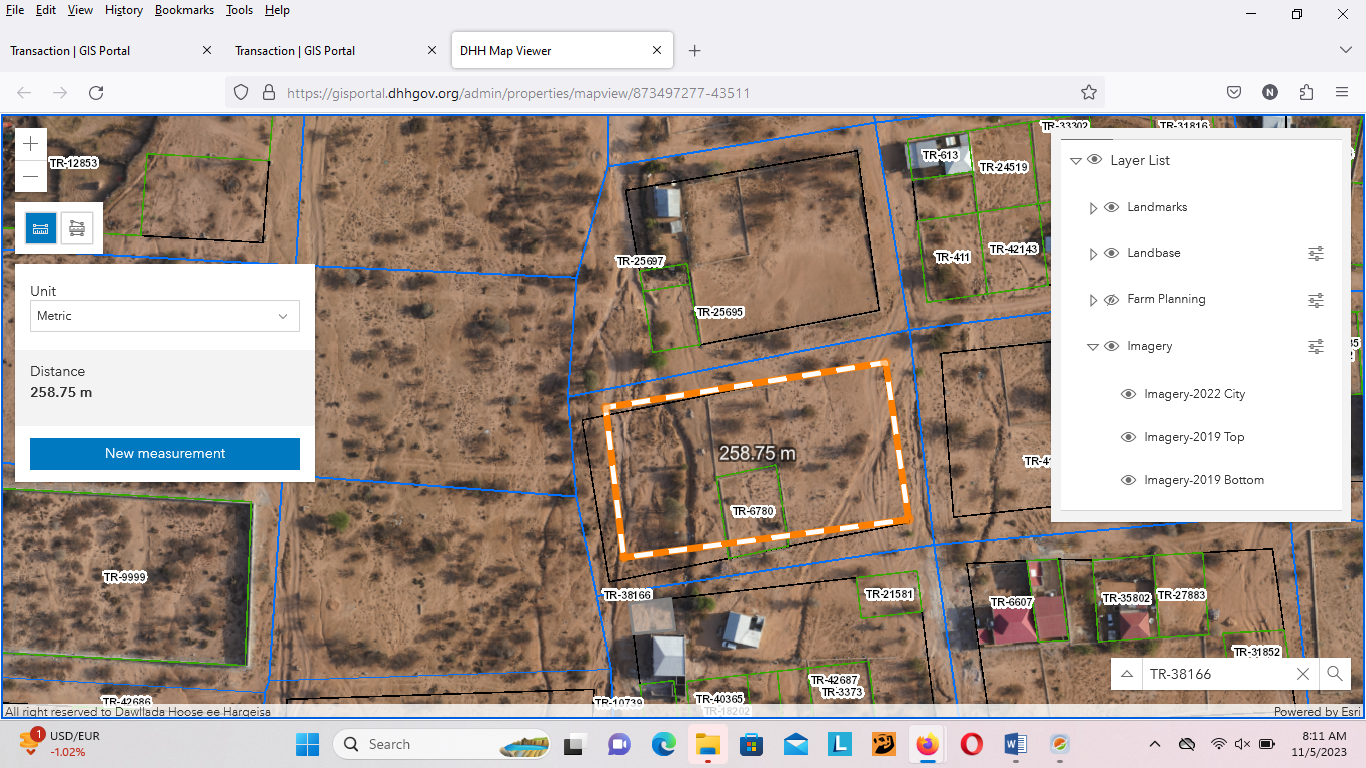
Task: Click the browser URL address bar
Action: pyautogui.click(x=665, y=92)
